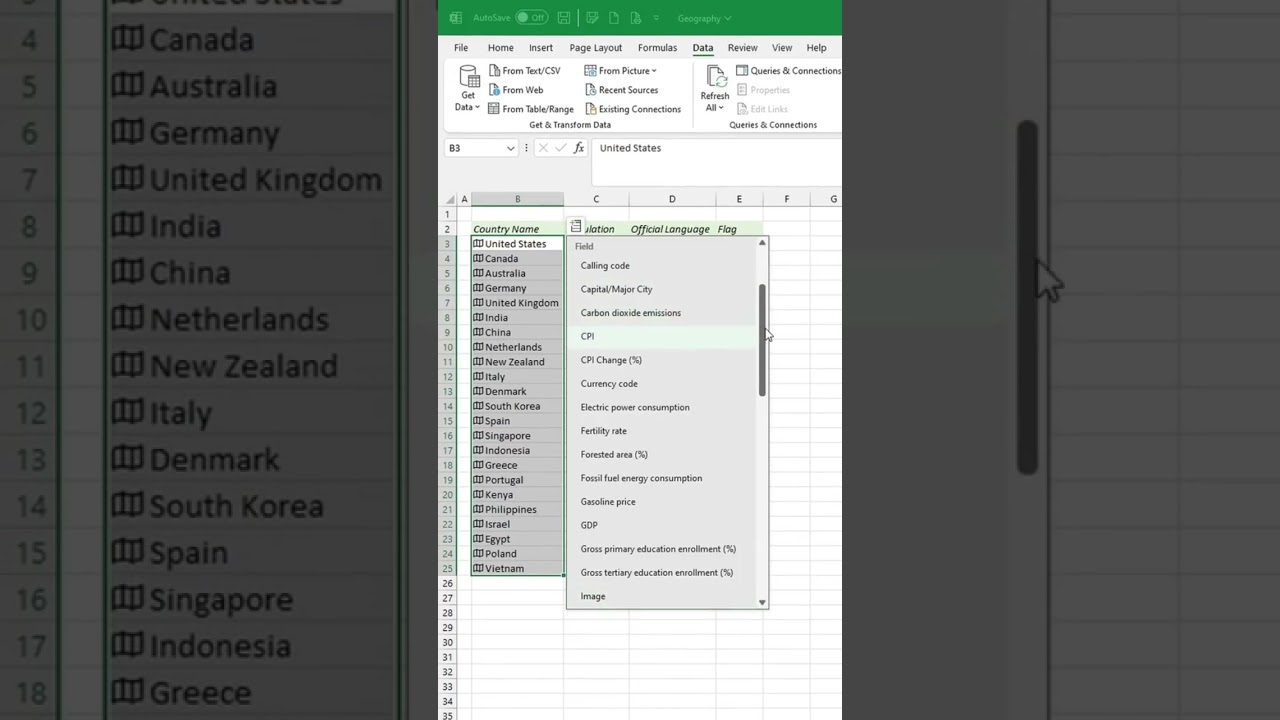
Task: Click the map icon beside Germany
Action: pos(479,288)
